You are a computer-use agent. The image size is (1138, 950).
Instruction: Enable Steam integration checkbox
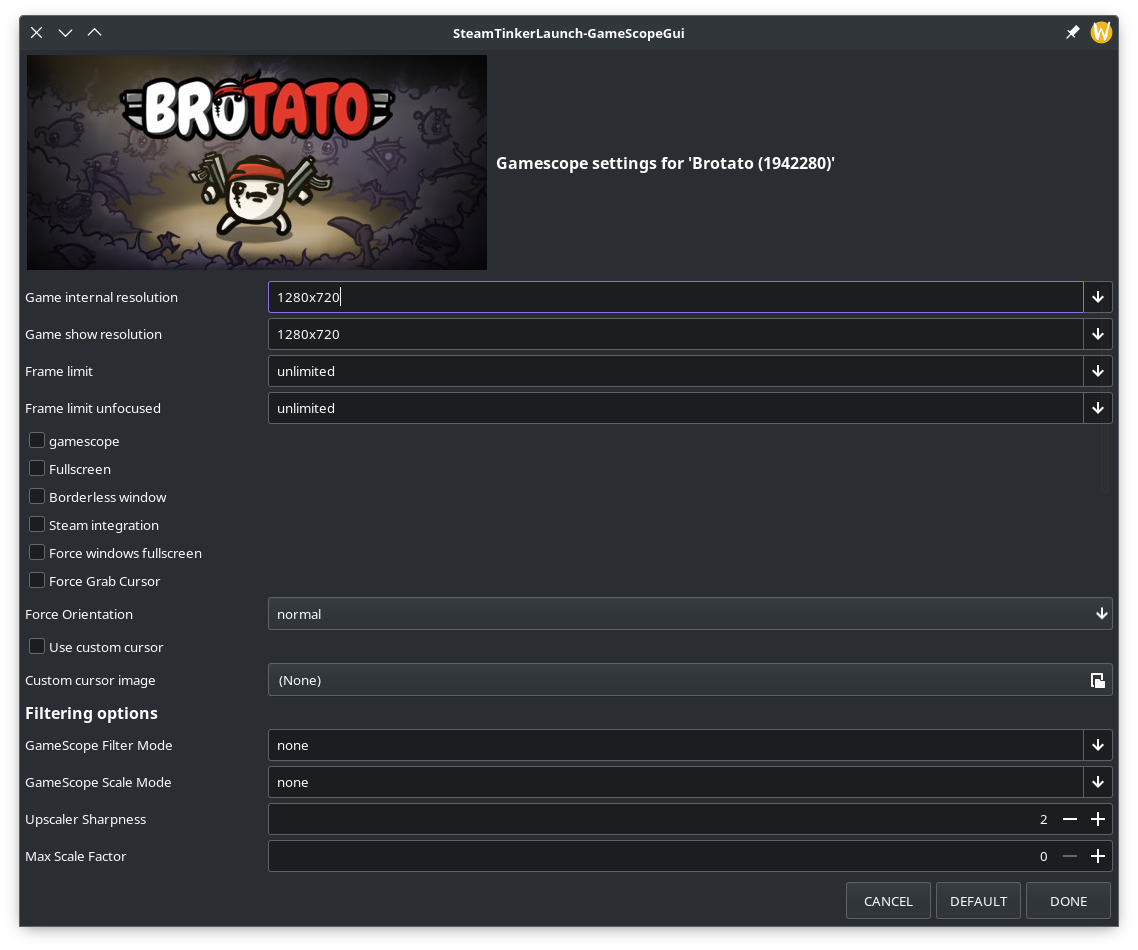click(x=37, y=525)
